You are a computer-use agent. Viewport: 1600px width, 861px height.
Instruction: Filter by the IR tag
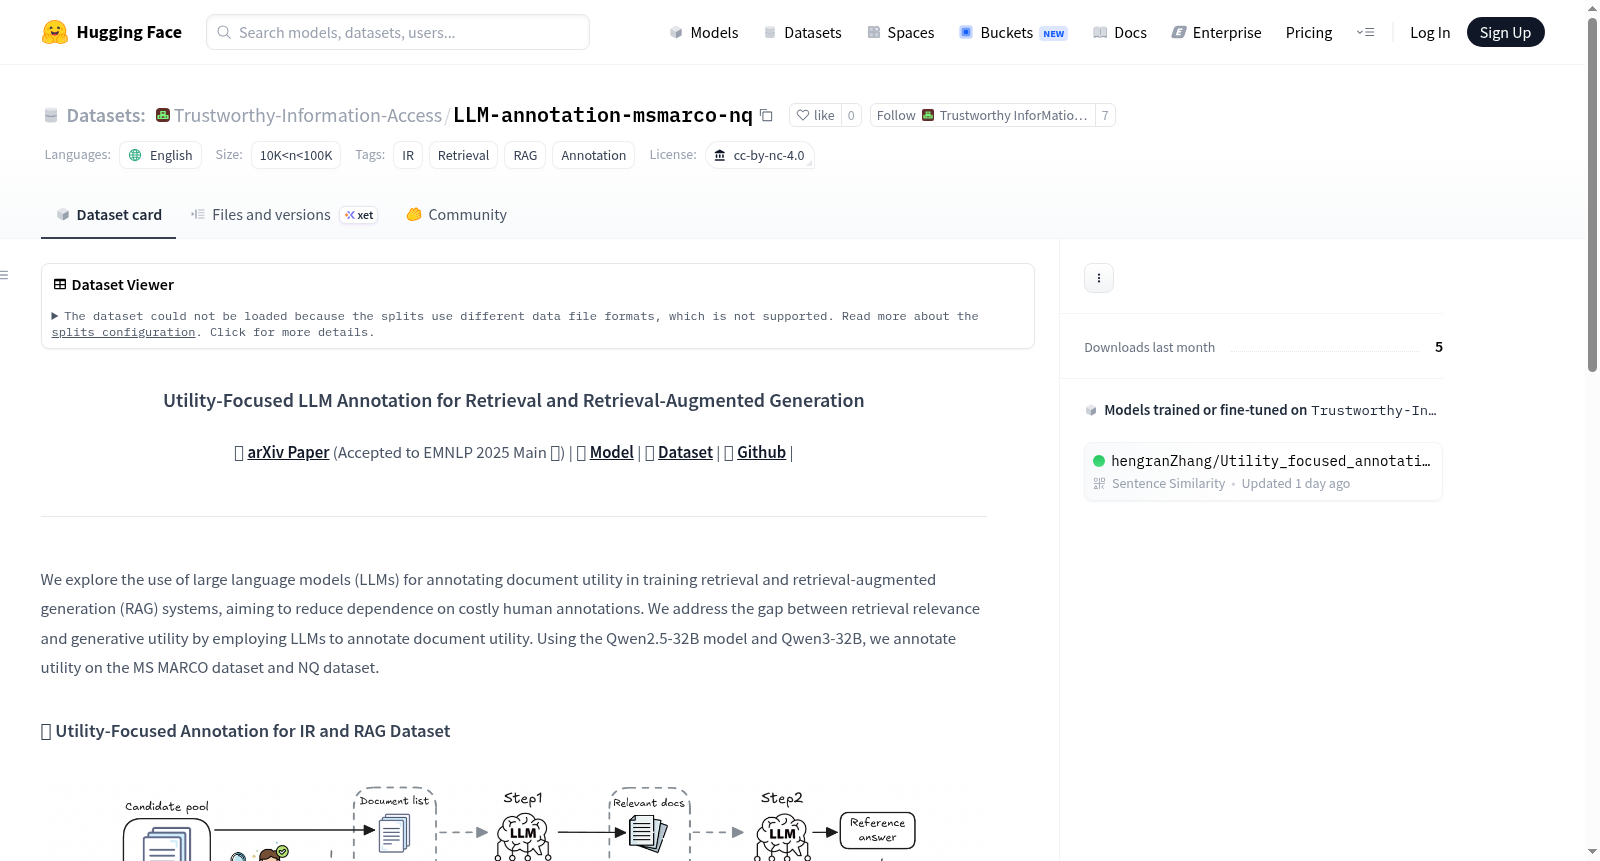408,155
